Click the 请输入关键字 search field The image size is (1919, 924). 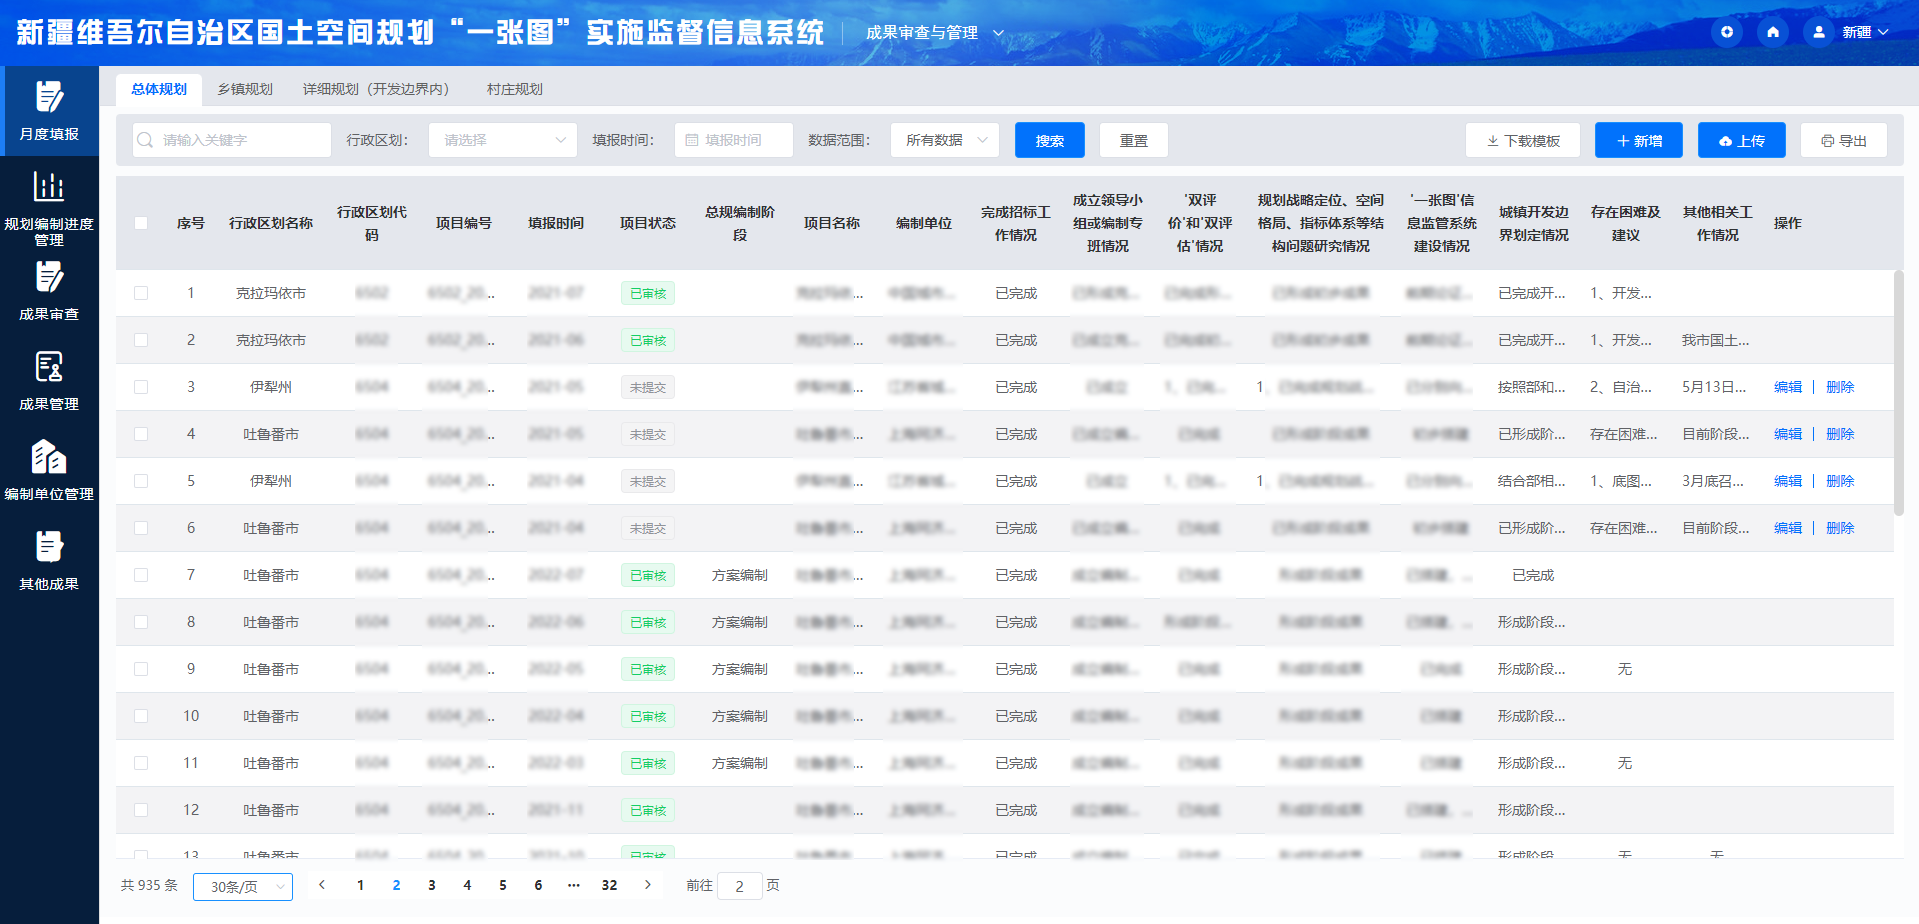(x=232, y=140)
